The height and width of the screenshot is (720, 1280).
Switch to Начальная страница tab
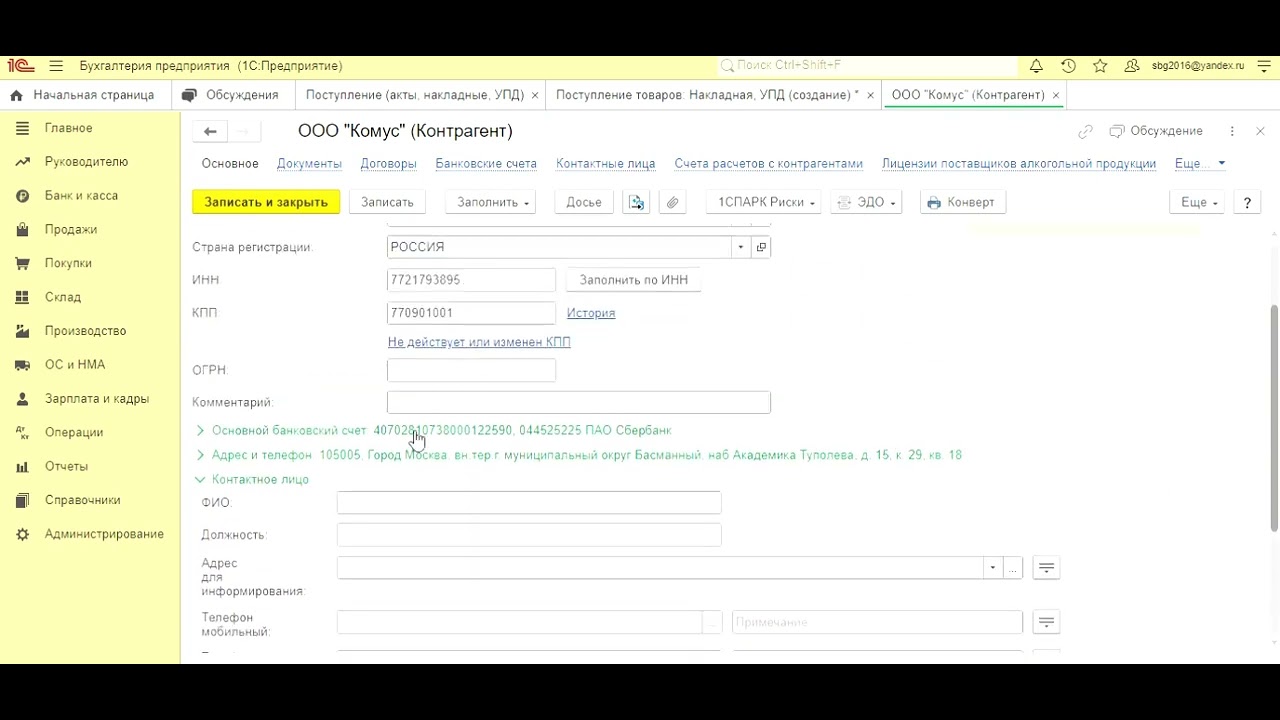tap(83, 95)
